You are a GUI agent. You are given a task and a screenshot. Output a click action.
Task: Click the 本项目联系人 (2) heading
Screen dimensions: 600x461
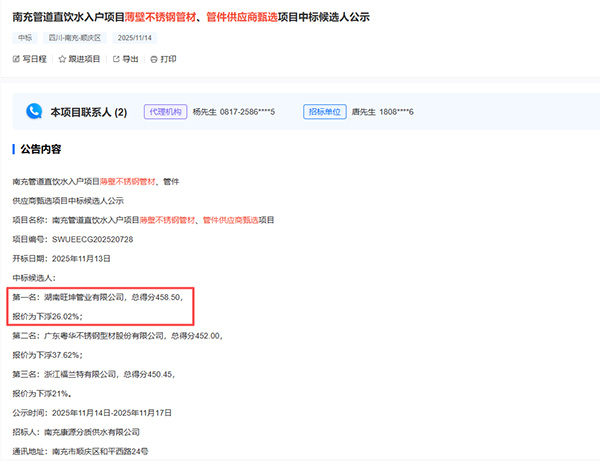88,111
